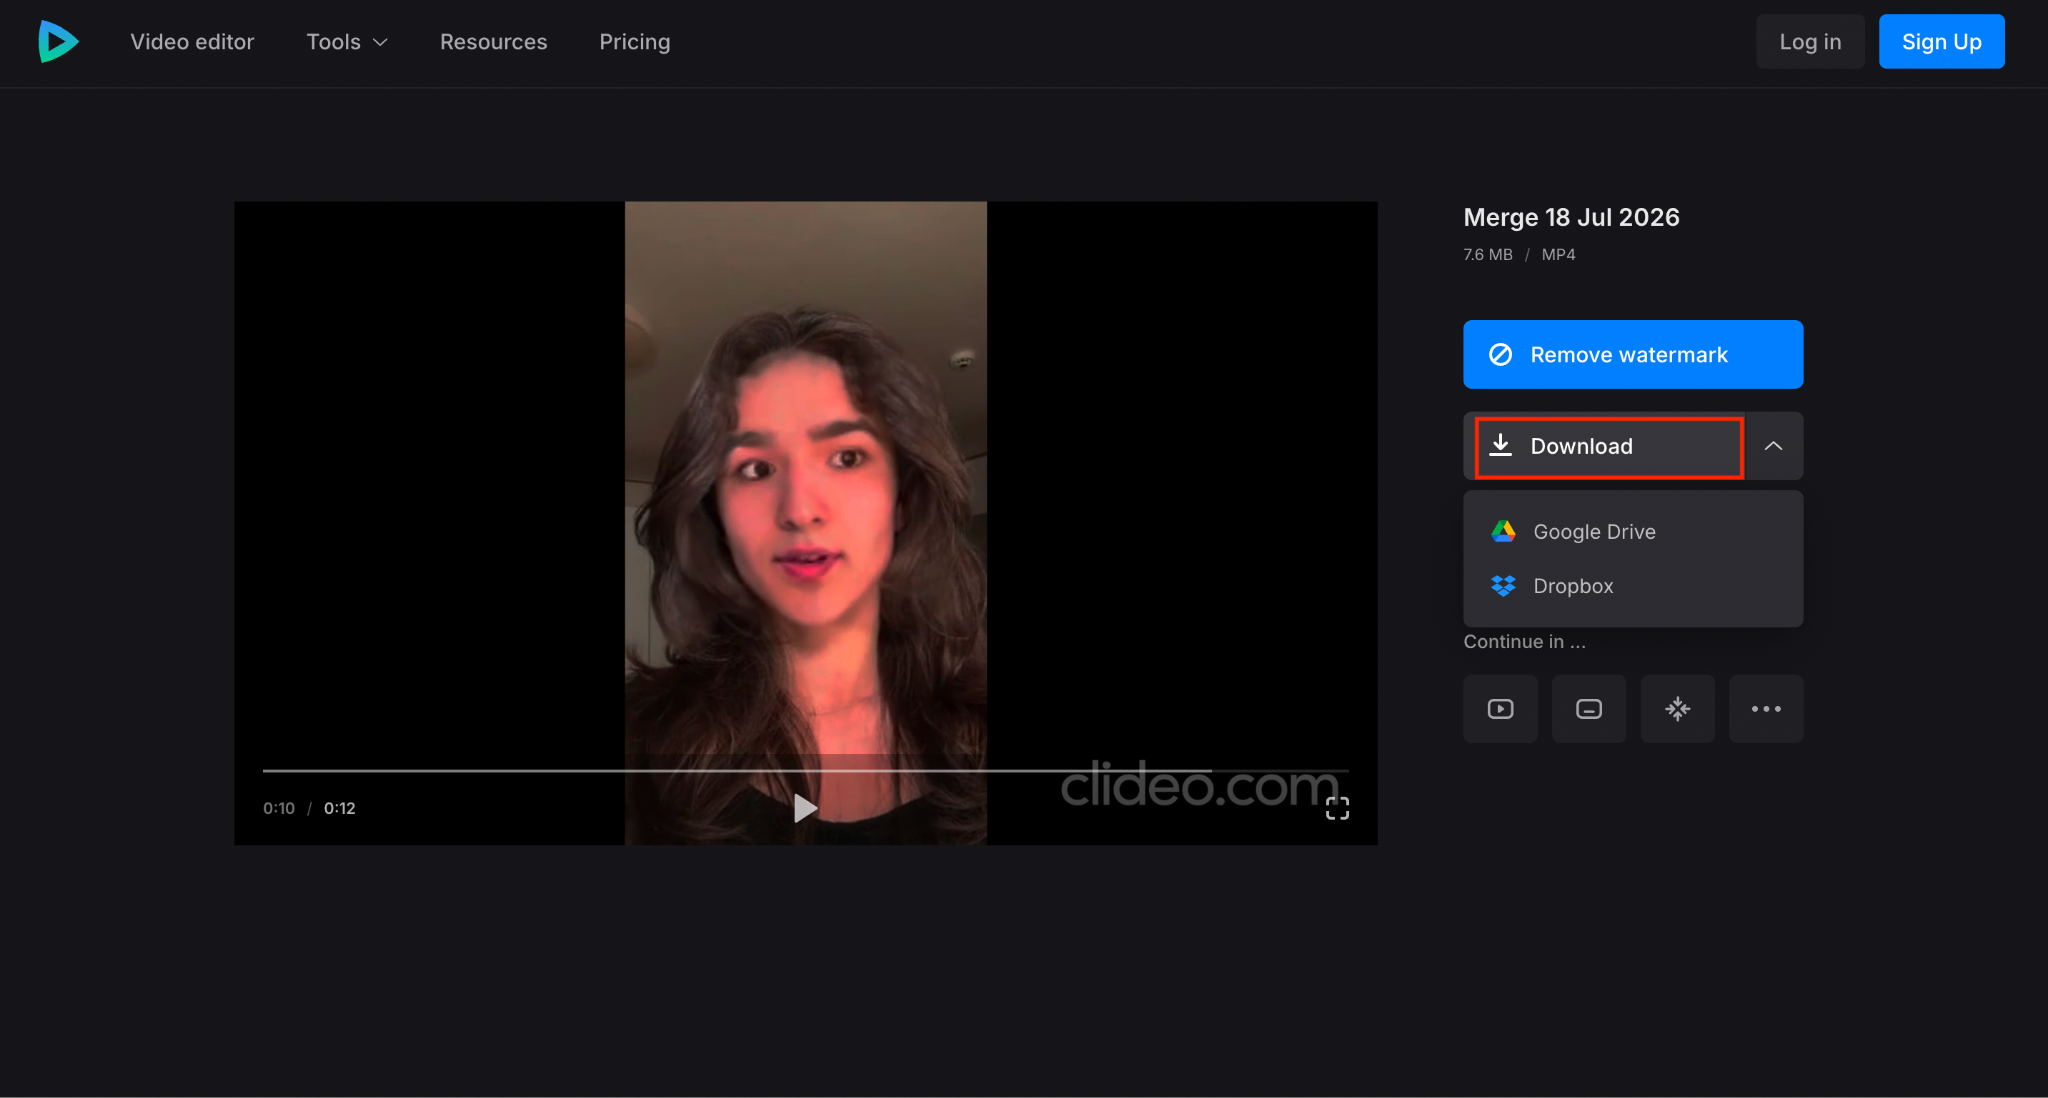Click the 0:12 total duration text
The width and height of the screenshot is (2048, 1098).
(340, 808)
